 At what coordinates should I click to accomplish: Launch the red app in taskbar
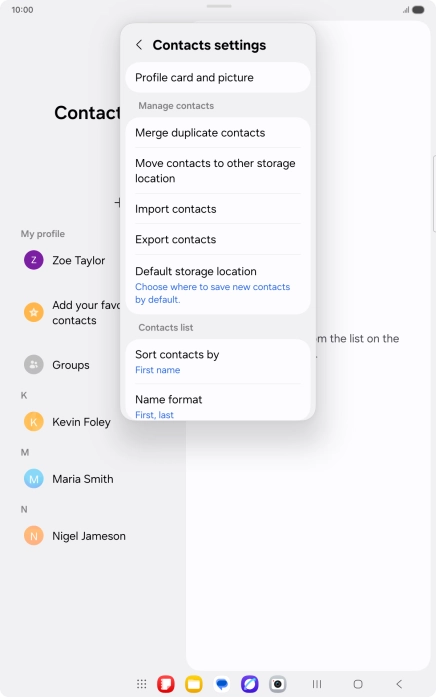(x=166, y=684)
